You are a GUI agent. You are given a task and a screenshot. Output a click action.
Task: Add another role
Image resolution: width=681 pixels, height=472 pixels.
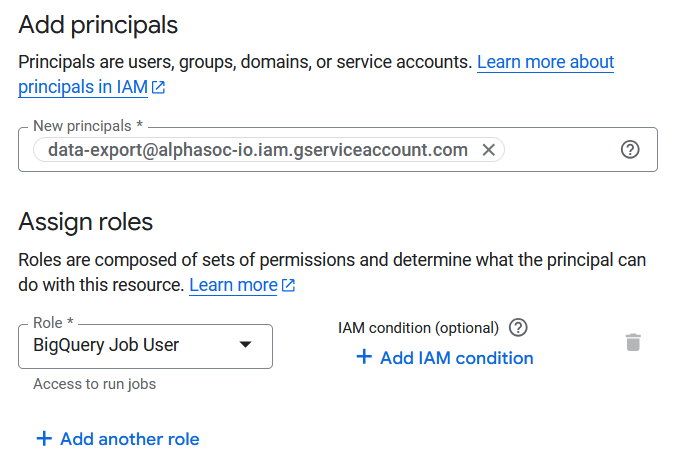tap(118, 439)
